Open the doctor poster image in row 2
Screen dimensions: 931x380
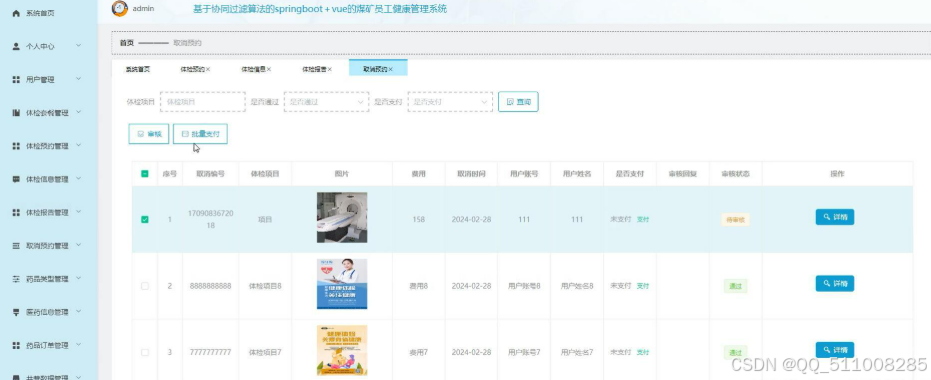[x=342, y=284]
